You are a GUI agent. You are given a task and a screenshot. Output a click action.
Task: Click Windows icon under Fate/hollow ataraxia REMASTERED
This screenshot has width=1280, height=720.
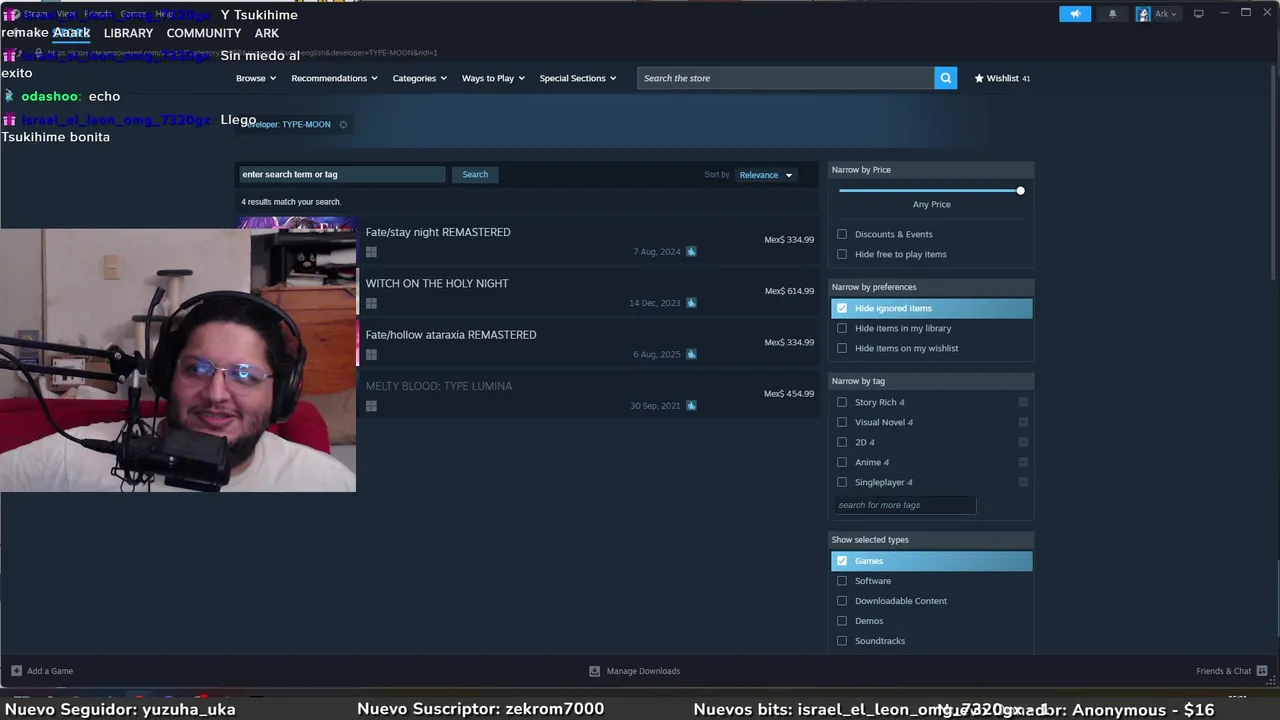pos(371,354)
